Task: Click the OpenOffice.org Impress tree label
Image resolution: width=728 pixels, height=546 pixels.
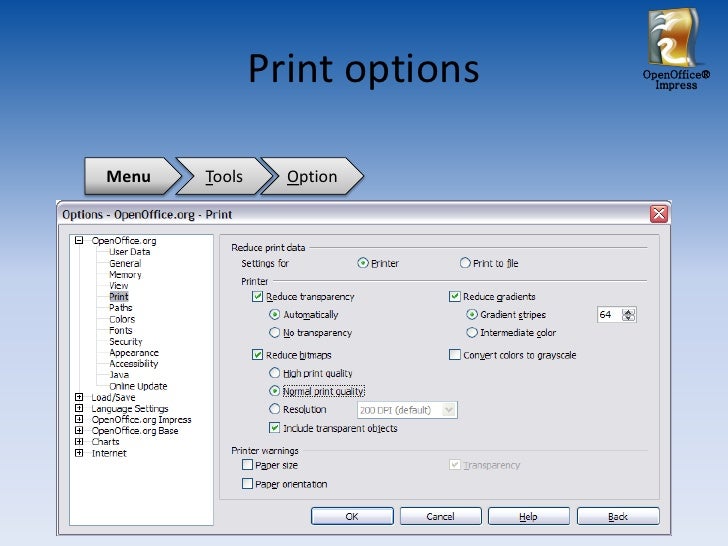Action: click(141, 420)
